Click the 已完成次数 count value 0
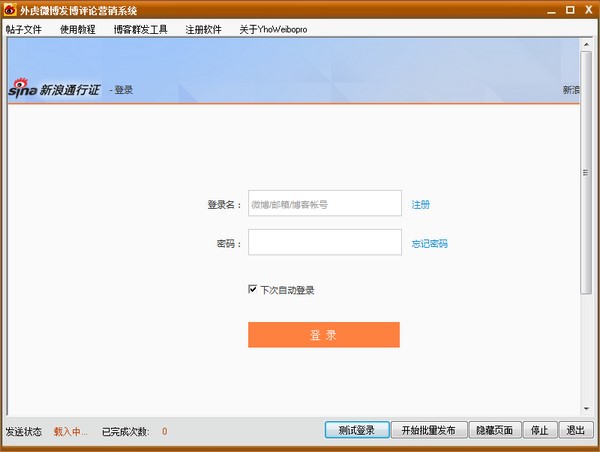 165,432
